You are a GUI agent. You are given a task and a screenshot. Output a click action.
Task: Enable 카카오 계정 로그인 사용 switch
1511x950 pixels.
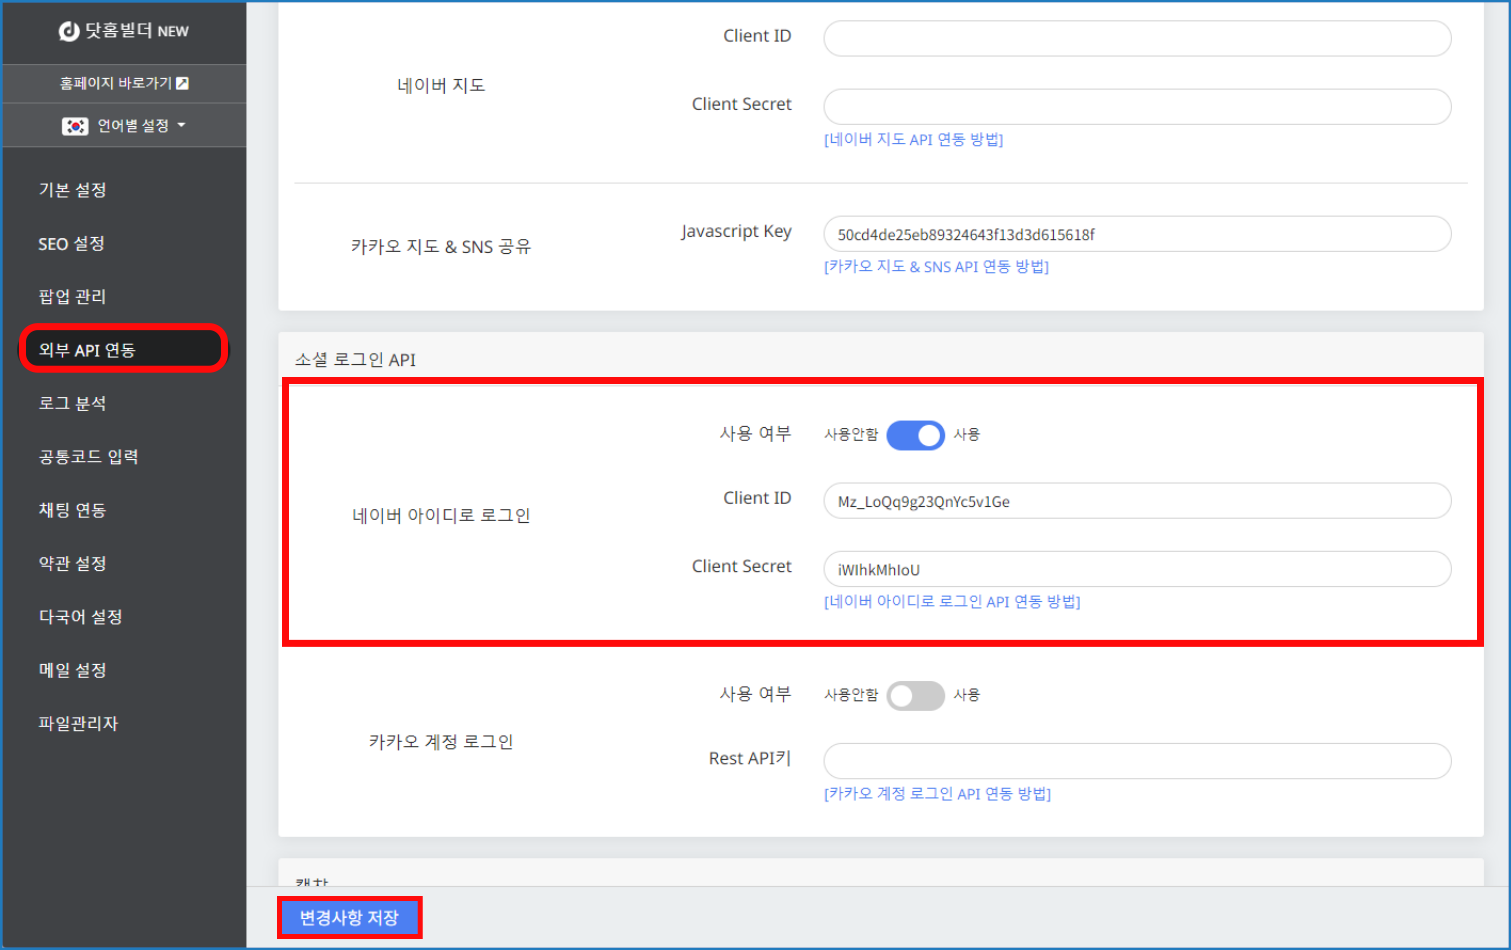click(915, 695)
